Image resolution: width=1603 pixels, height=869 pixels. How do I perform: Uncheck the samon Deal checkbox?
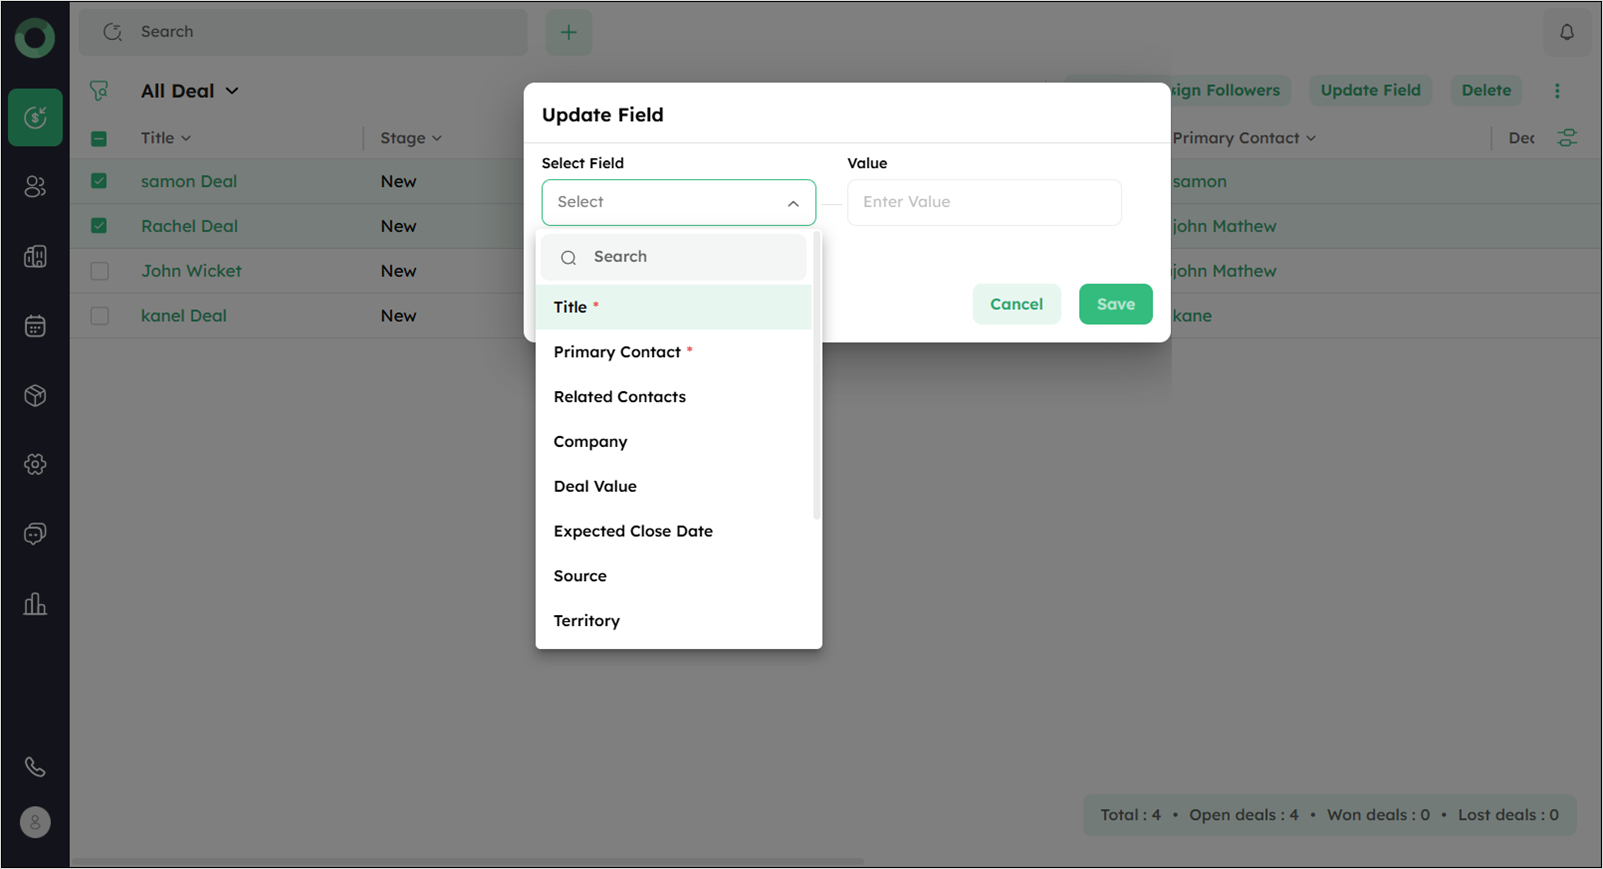point(99,181)
